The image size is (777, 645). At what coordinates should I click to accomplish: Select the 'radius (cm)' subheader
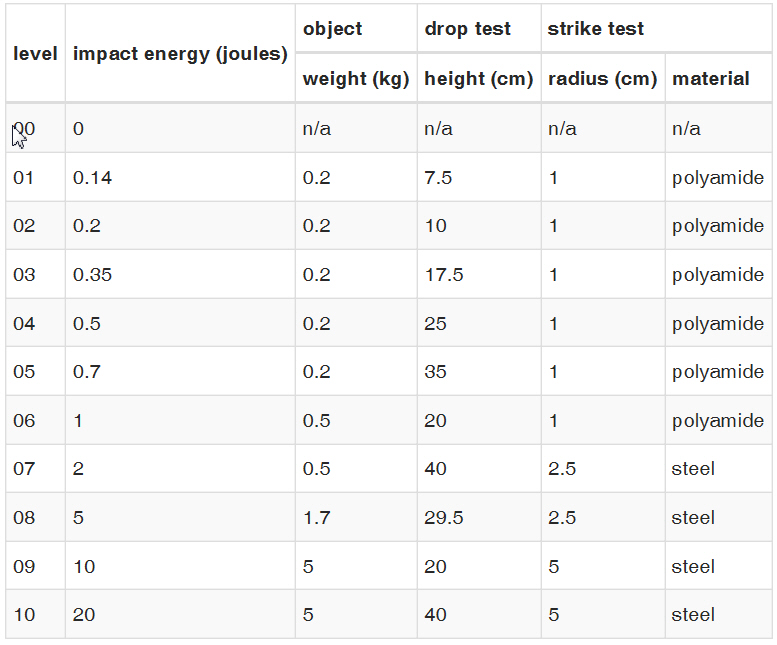603,79
